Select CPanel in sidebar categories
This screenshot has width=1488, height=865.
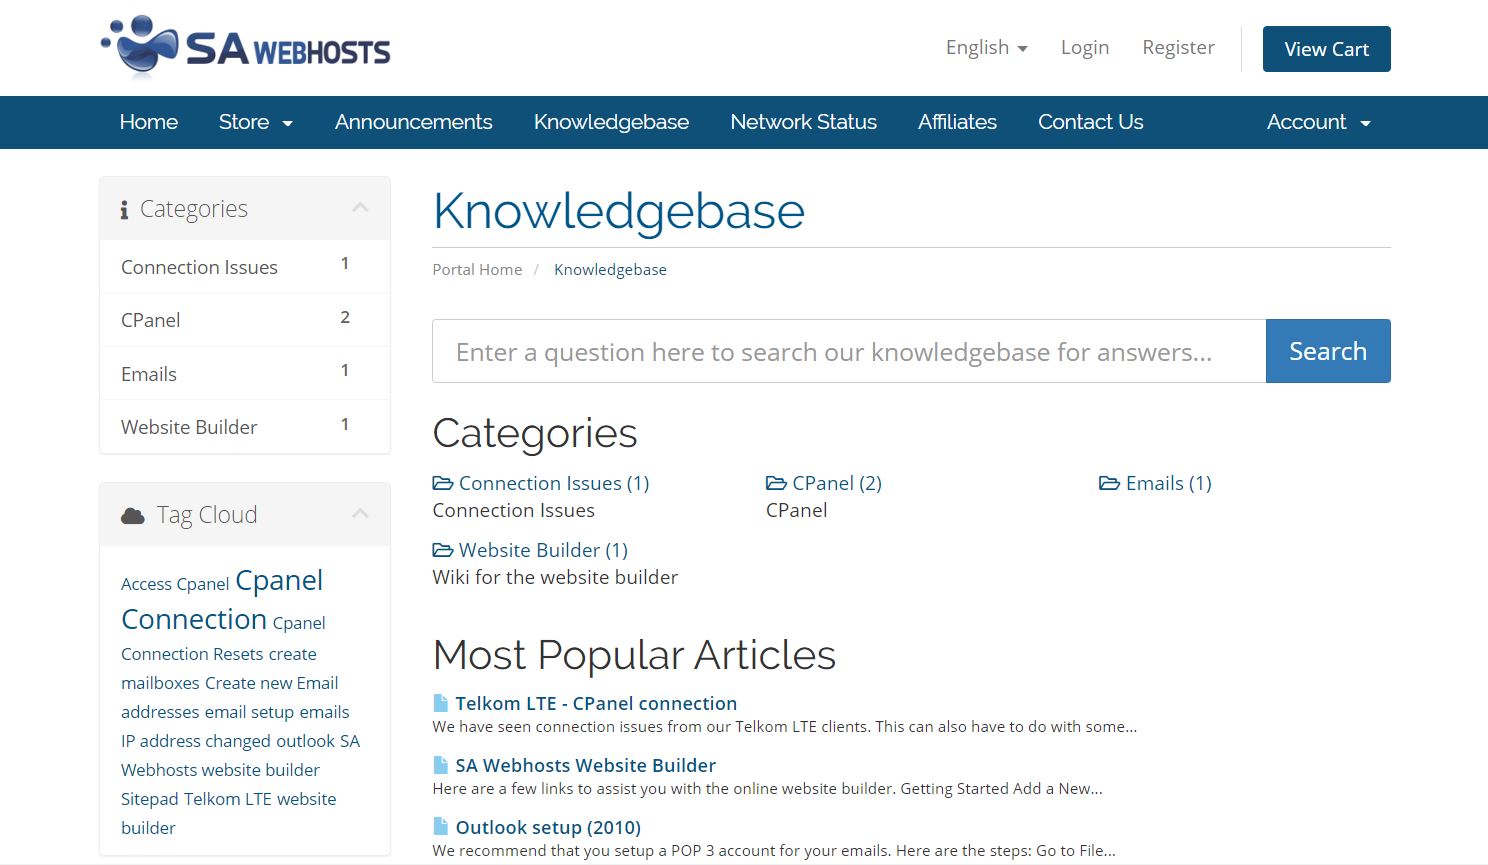(x=245, y=320)
